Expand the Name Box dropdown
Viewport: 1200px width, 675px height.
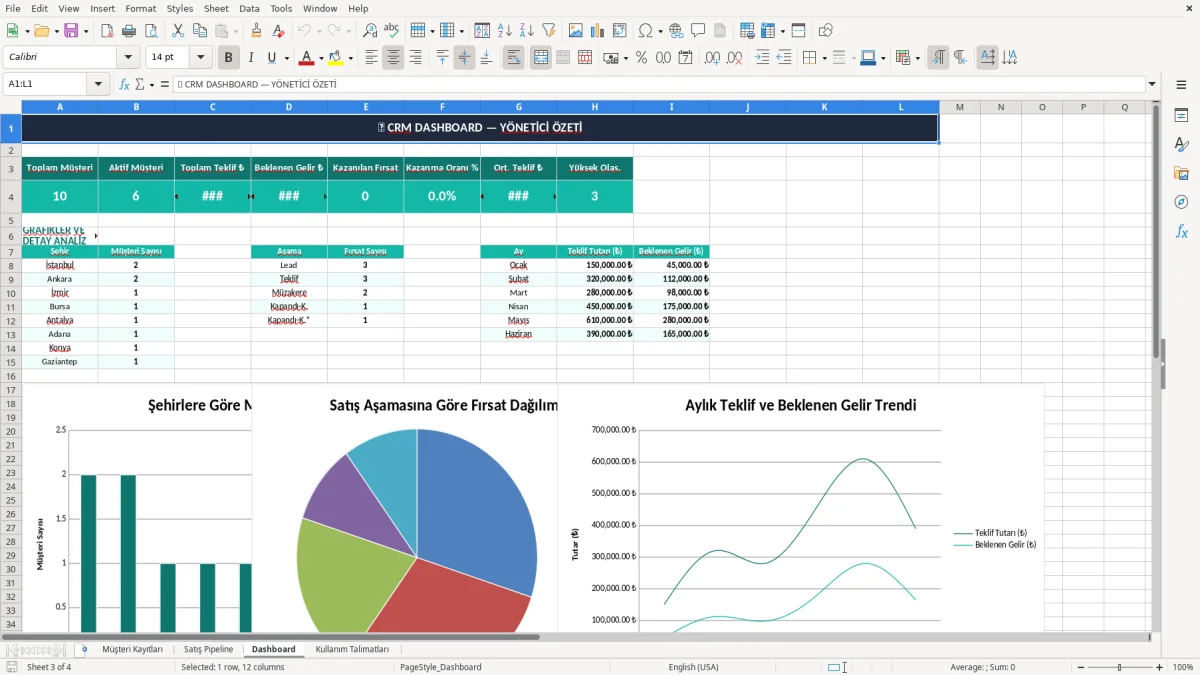[99, 85]
